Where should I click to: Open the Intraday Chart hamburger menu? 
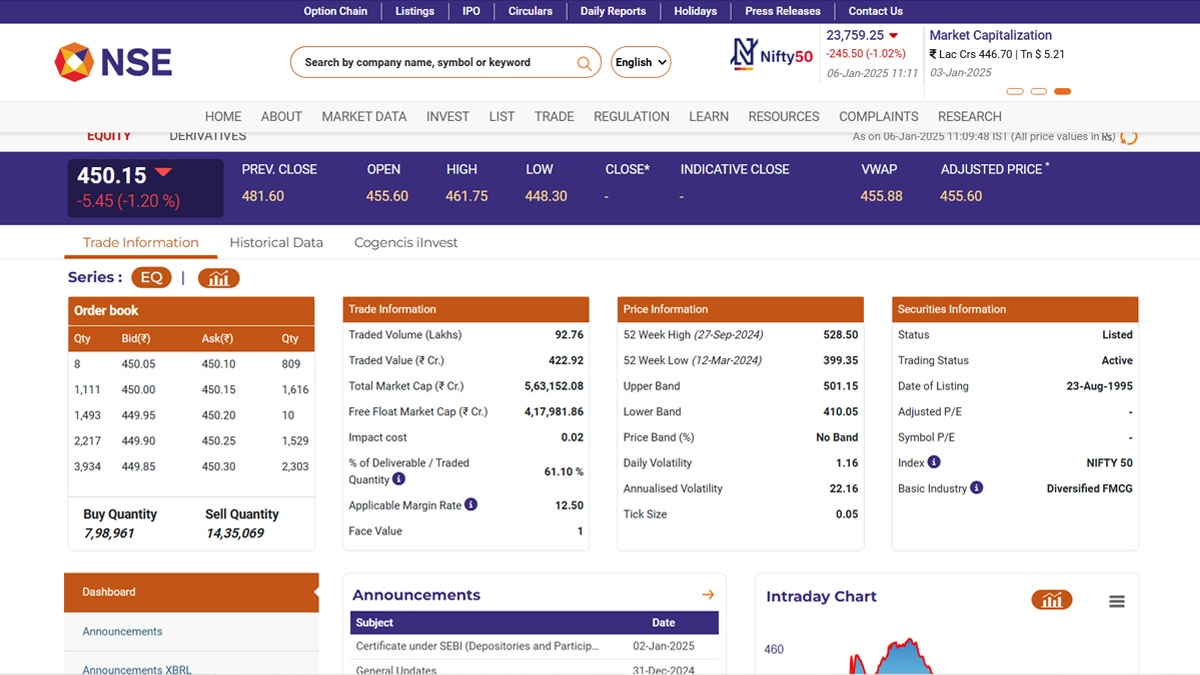coord(1117,601)
